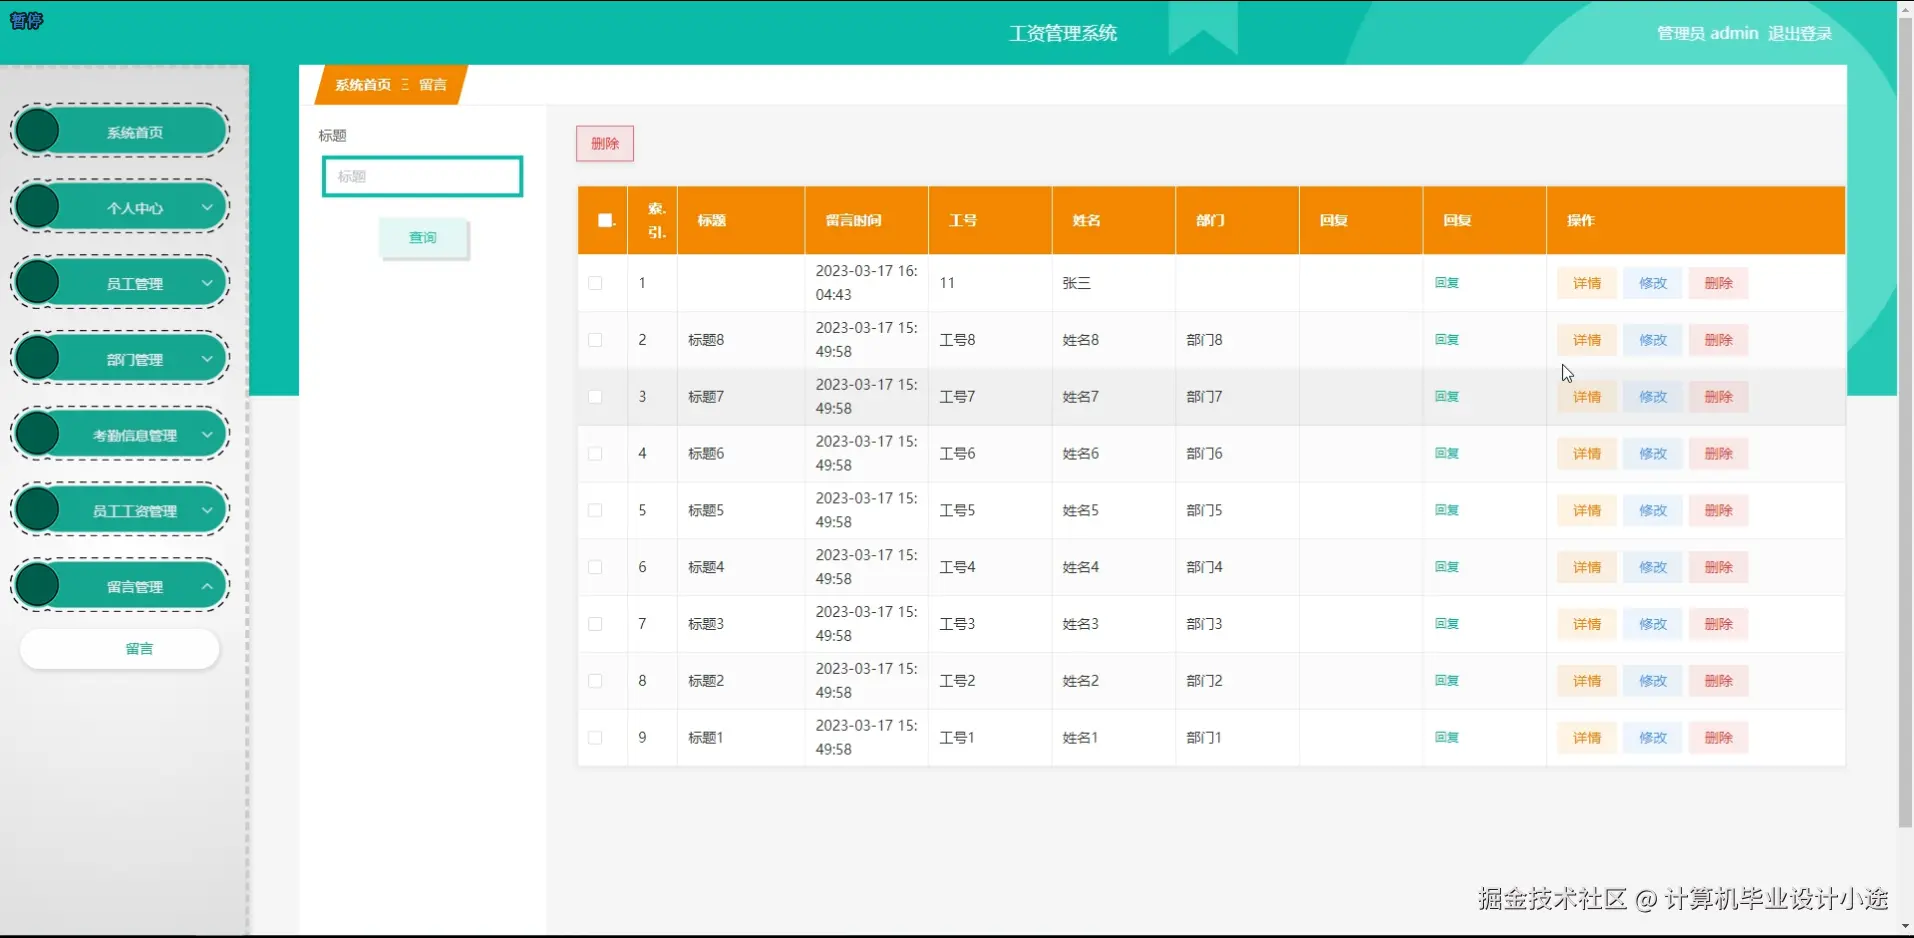Click 修改 for the 标题2 row
Screen dimensions: 1914x938
pyautogui.click(x=1653, y=681)
